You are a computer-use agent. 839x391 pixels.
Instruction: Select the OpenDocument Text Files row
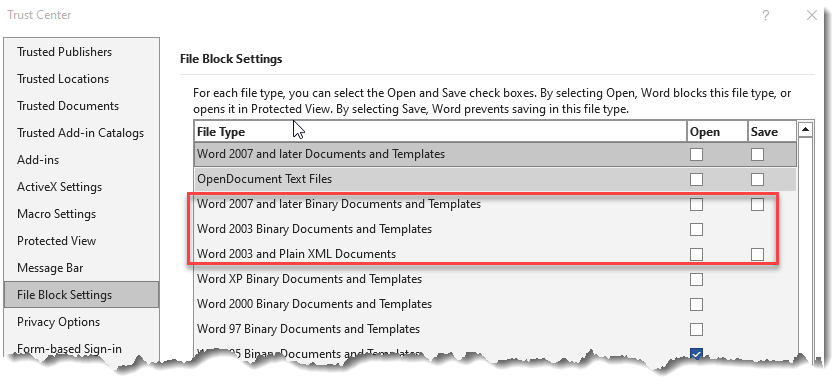(495, 179)
